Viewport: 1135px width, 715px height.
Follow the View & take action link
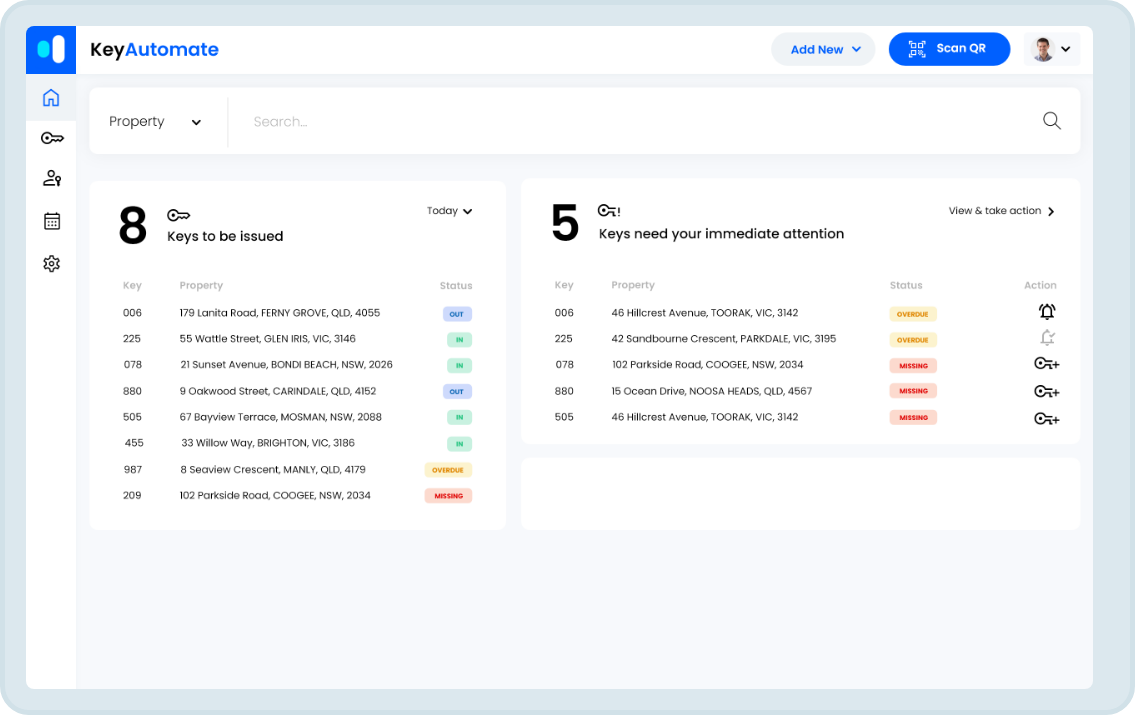[1001, 211]
